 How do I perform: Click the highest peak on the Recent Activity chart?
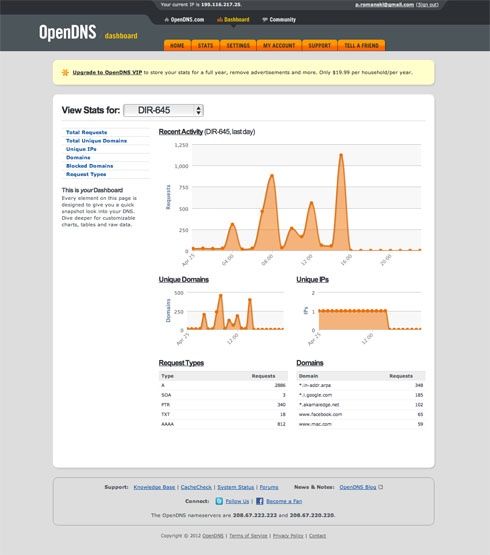coord(341,154)
